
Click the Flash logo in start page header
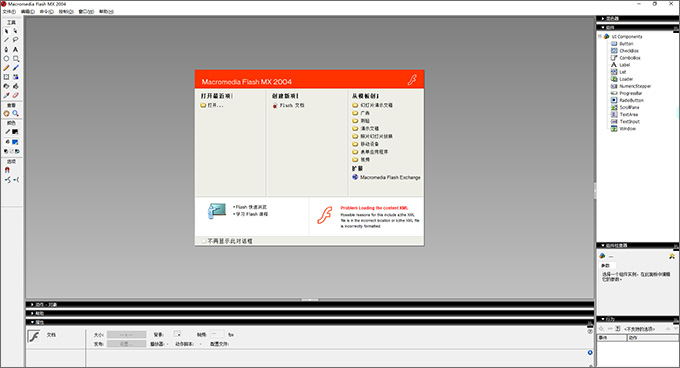coord(412,79)
